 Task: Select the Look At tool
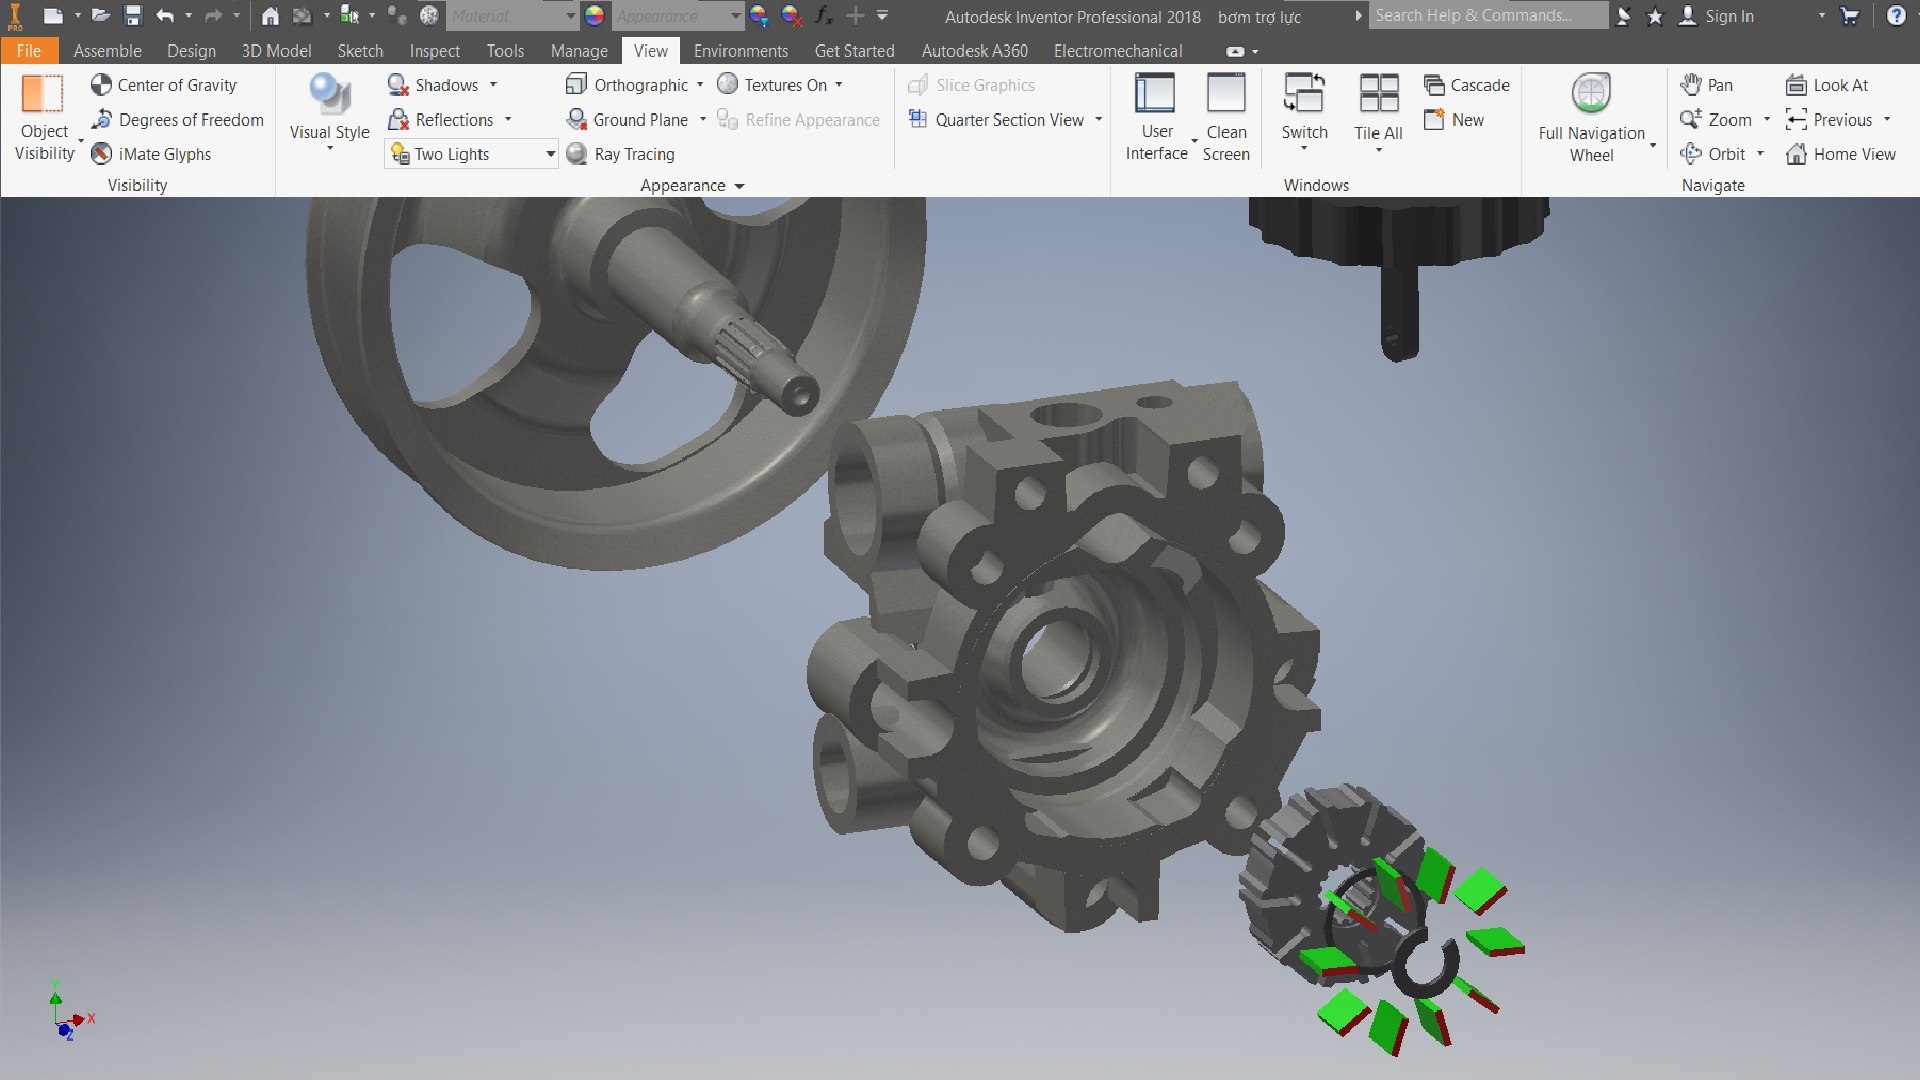pyautogui.click(x=1827, y=85)
